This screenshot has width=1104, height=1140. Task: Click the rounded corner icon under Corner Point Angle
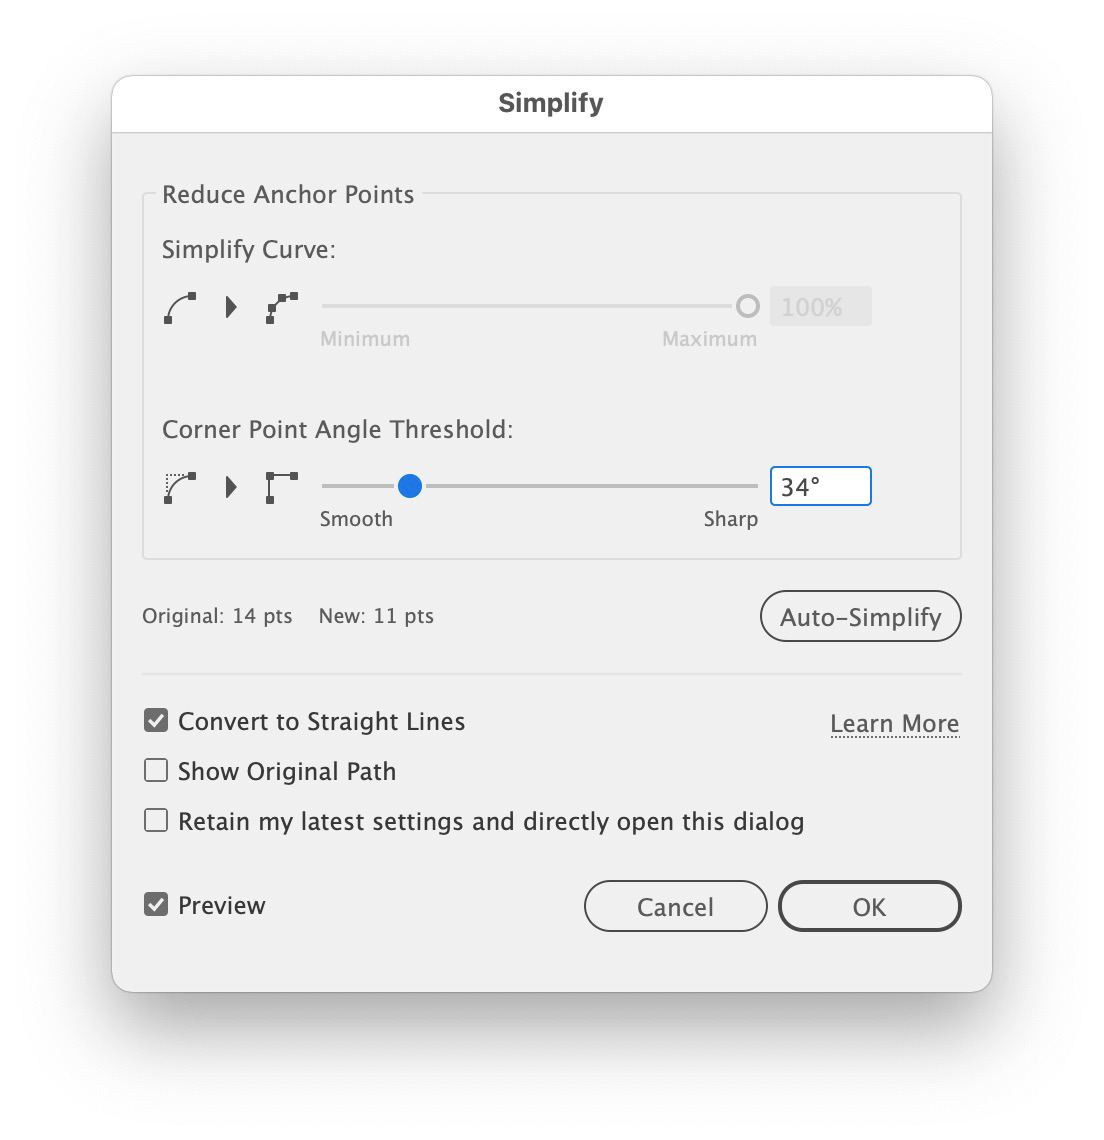click(180, 487)
